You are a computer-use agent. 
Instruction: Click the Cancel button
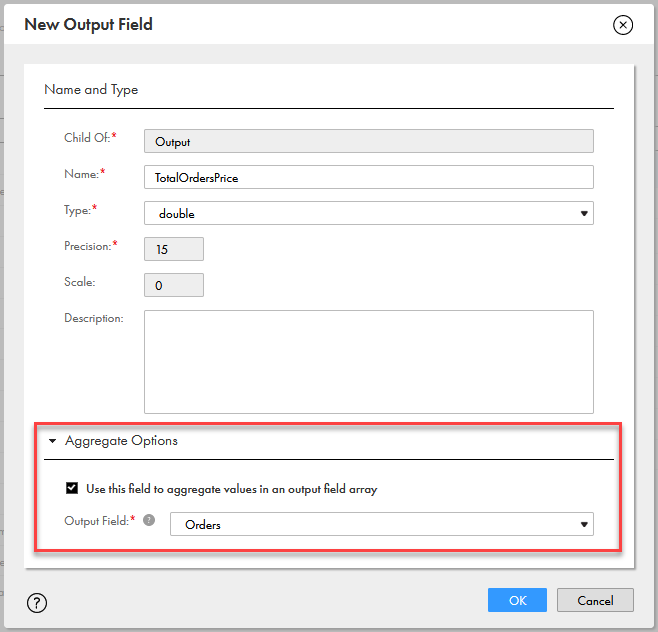point(595,600)
